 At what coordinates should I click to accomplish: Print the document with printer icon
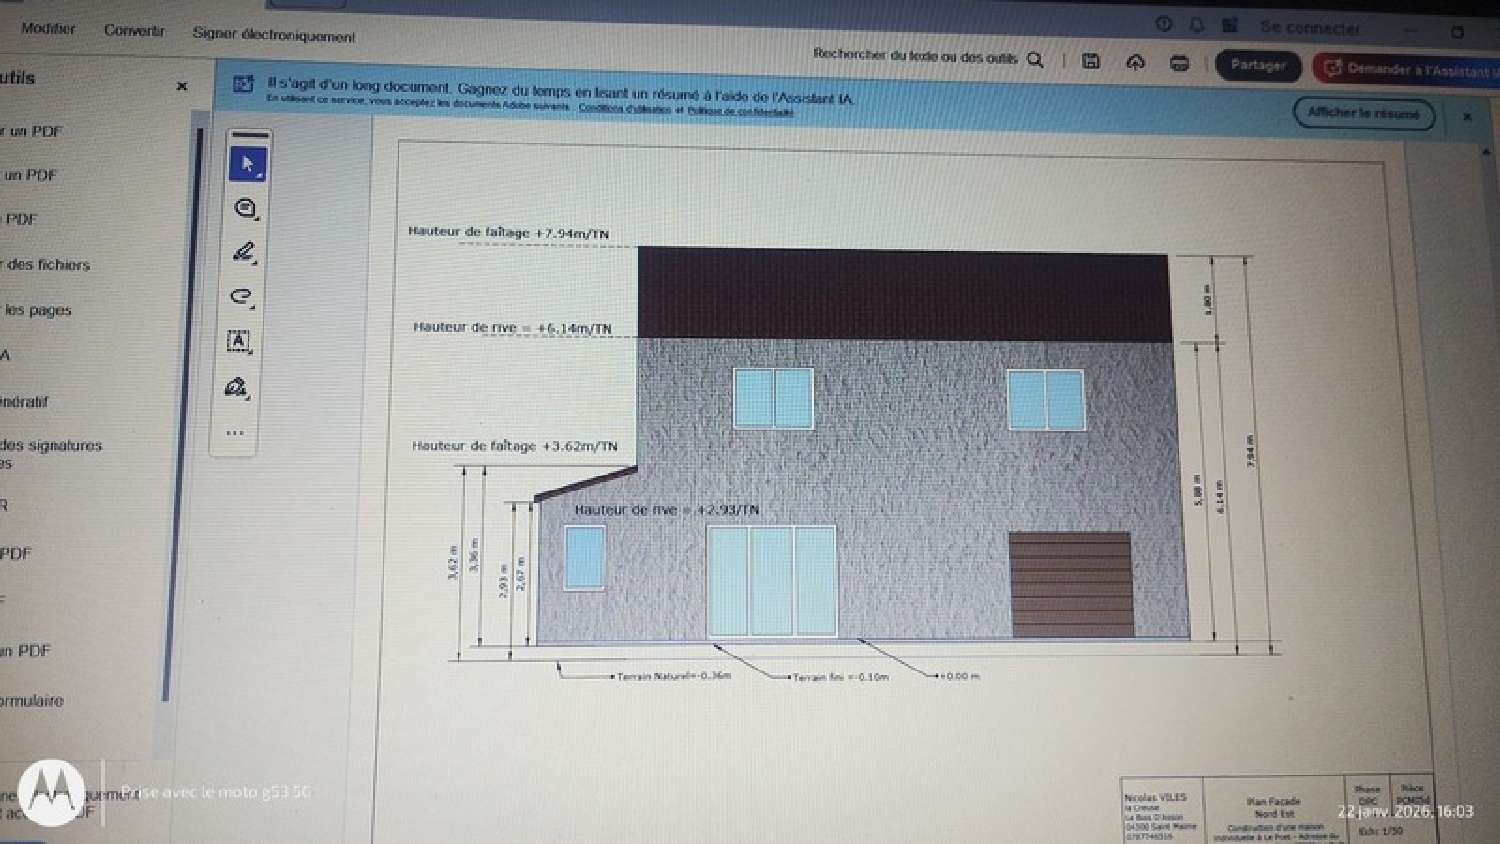1180,64
